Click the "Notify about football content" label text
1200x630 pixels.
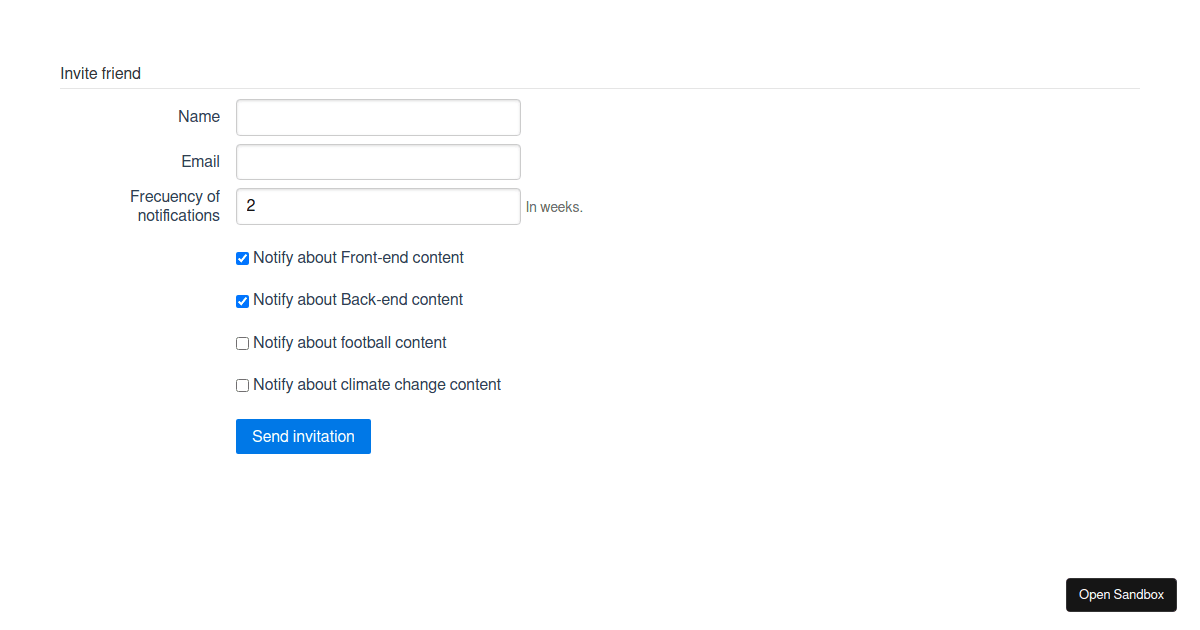[349, 343]
